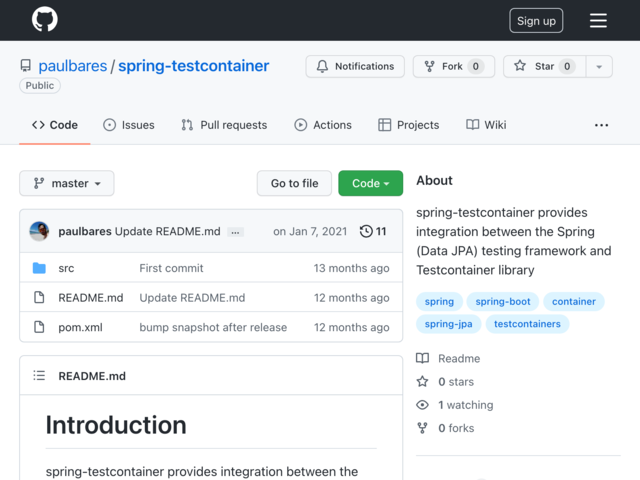The image size is (640, 480).
Task: Show more repository tabs via ellipsis
Action: (601, 125)
